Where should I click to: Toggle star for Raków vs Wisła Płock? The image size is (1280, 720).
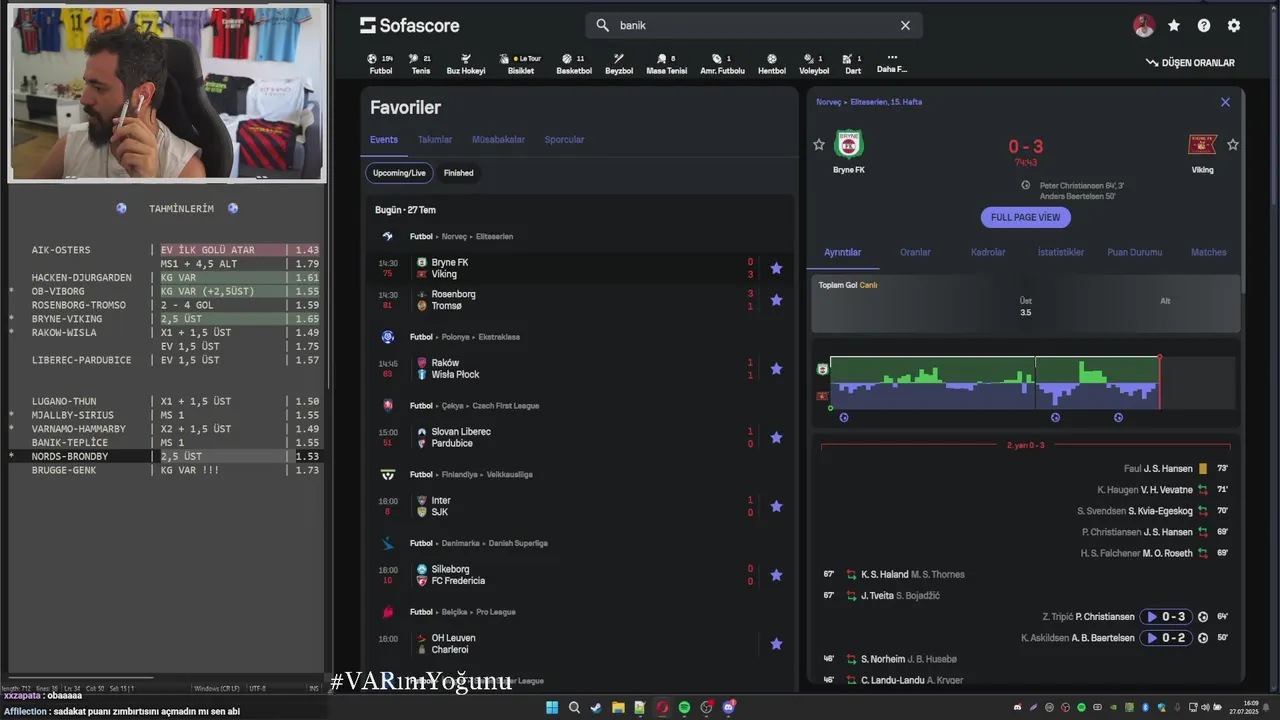click(x=776, y=369)
